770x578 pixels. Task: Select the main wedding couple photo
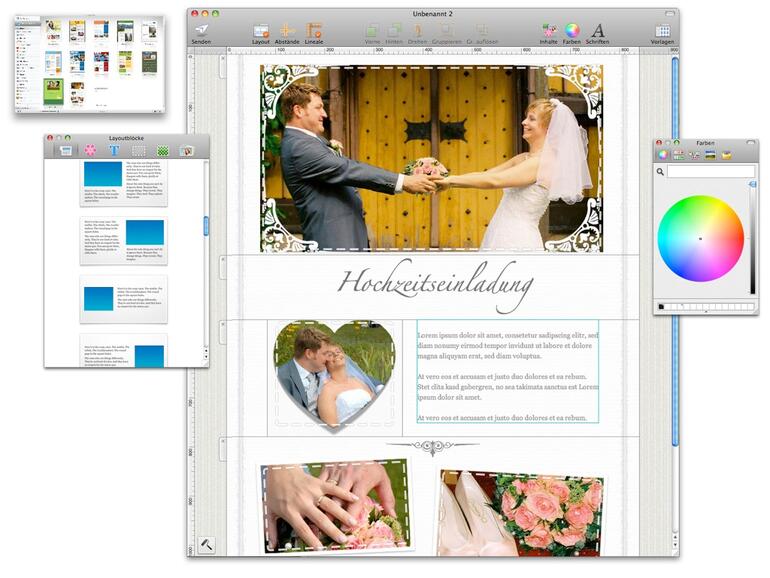pos(431,158)
